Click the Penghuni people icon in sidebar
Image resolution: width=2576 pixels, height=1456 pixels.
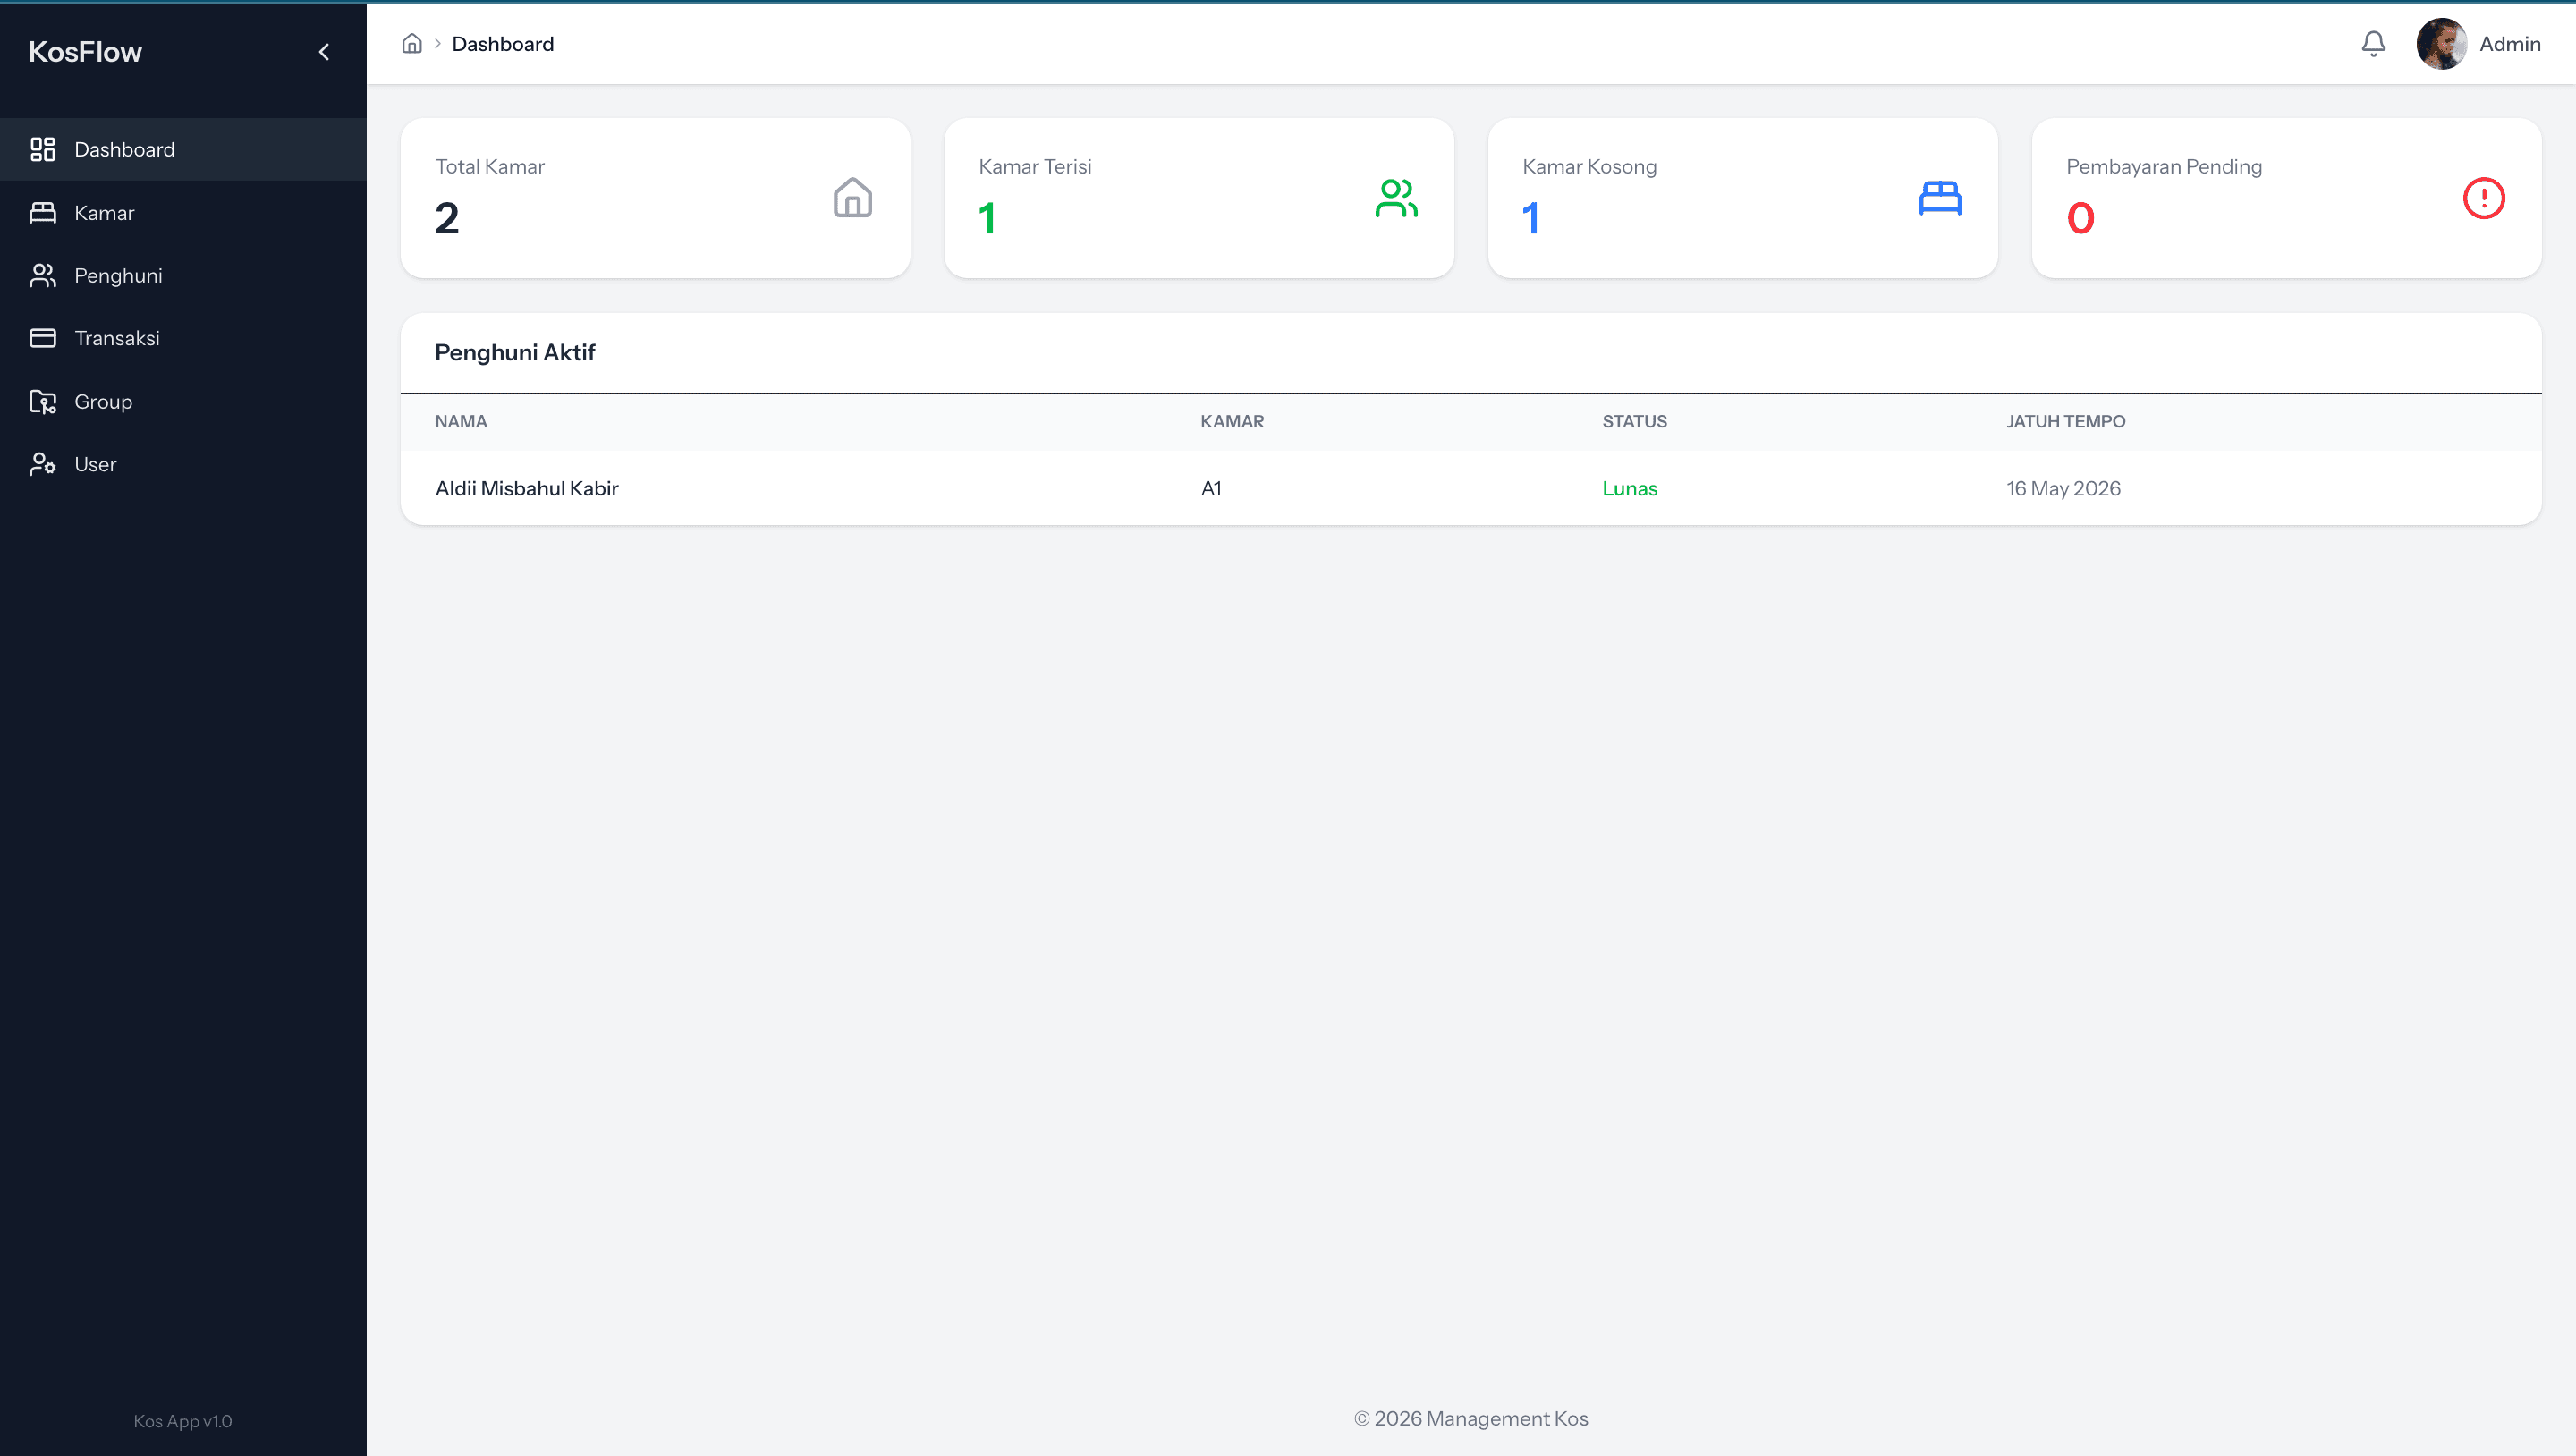[43, 276]
